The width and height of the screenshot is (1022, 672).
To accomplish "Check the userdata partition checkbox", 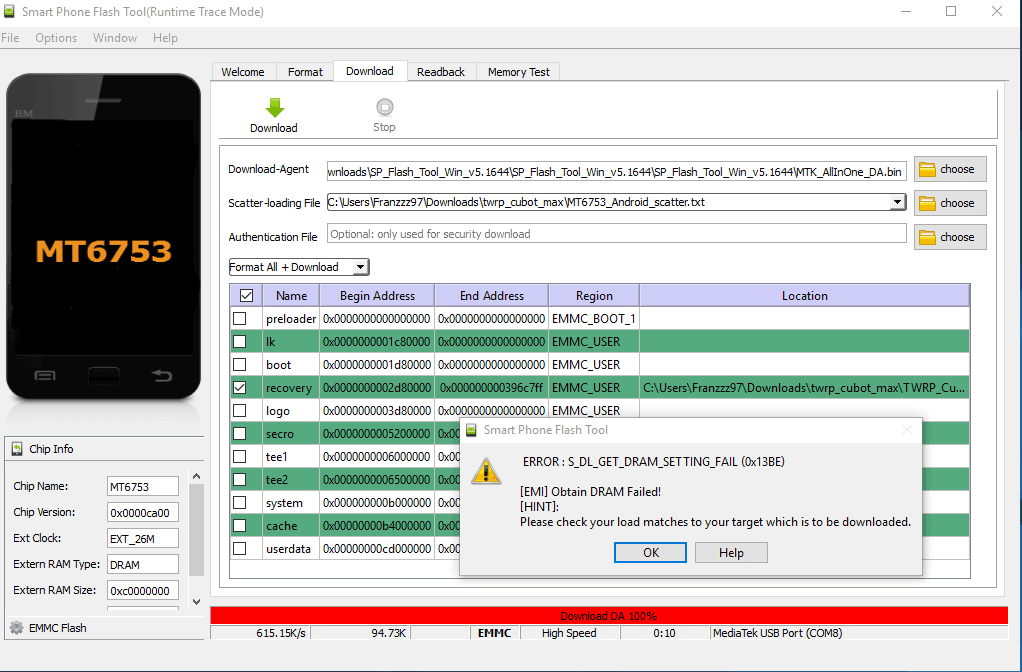I will pos(240,549).
